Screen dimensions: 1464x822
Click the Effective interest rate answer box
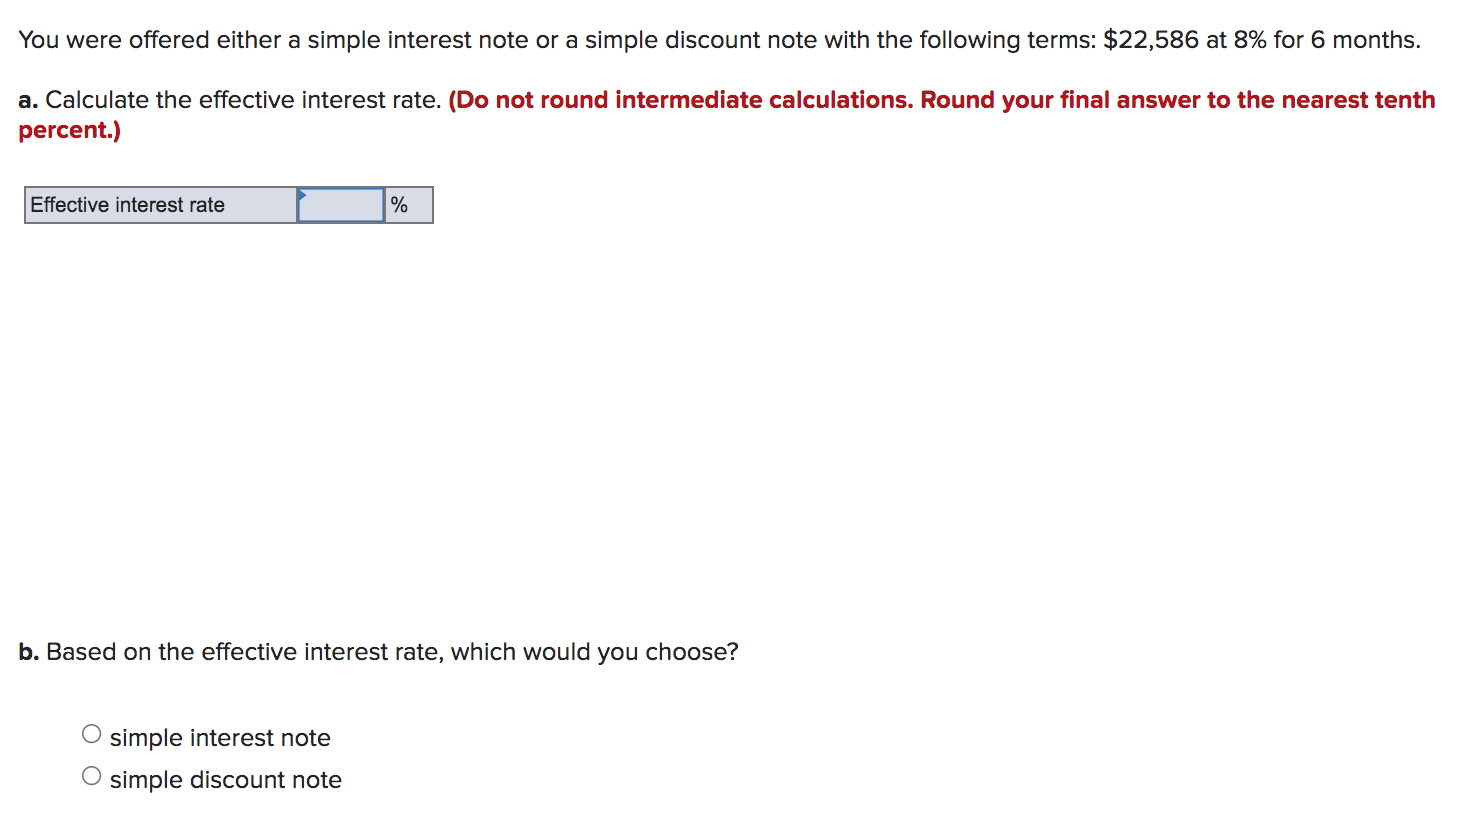tap(340, 205)
